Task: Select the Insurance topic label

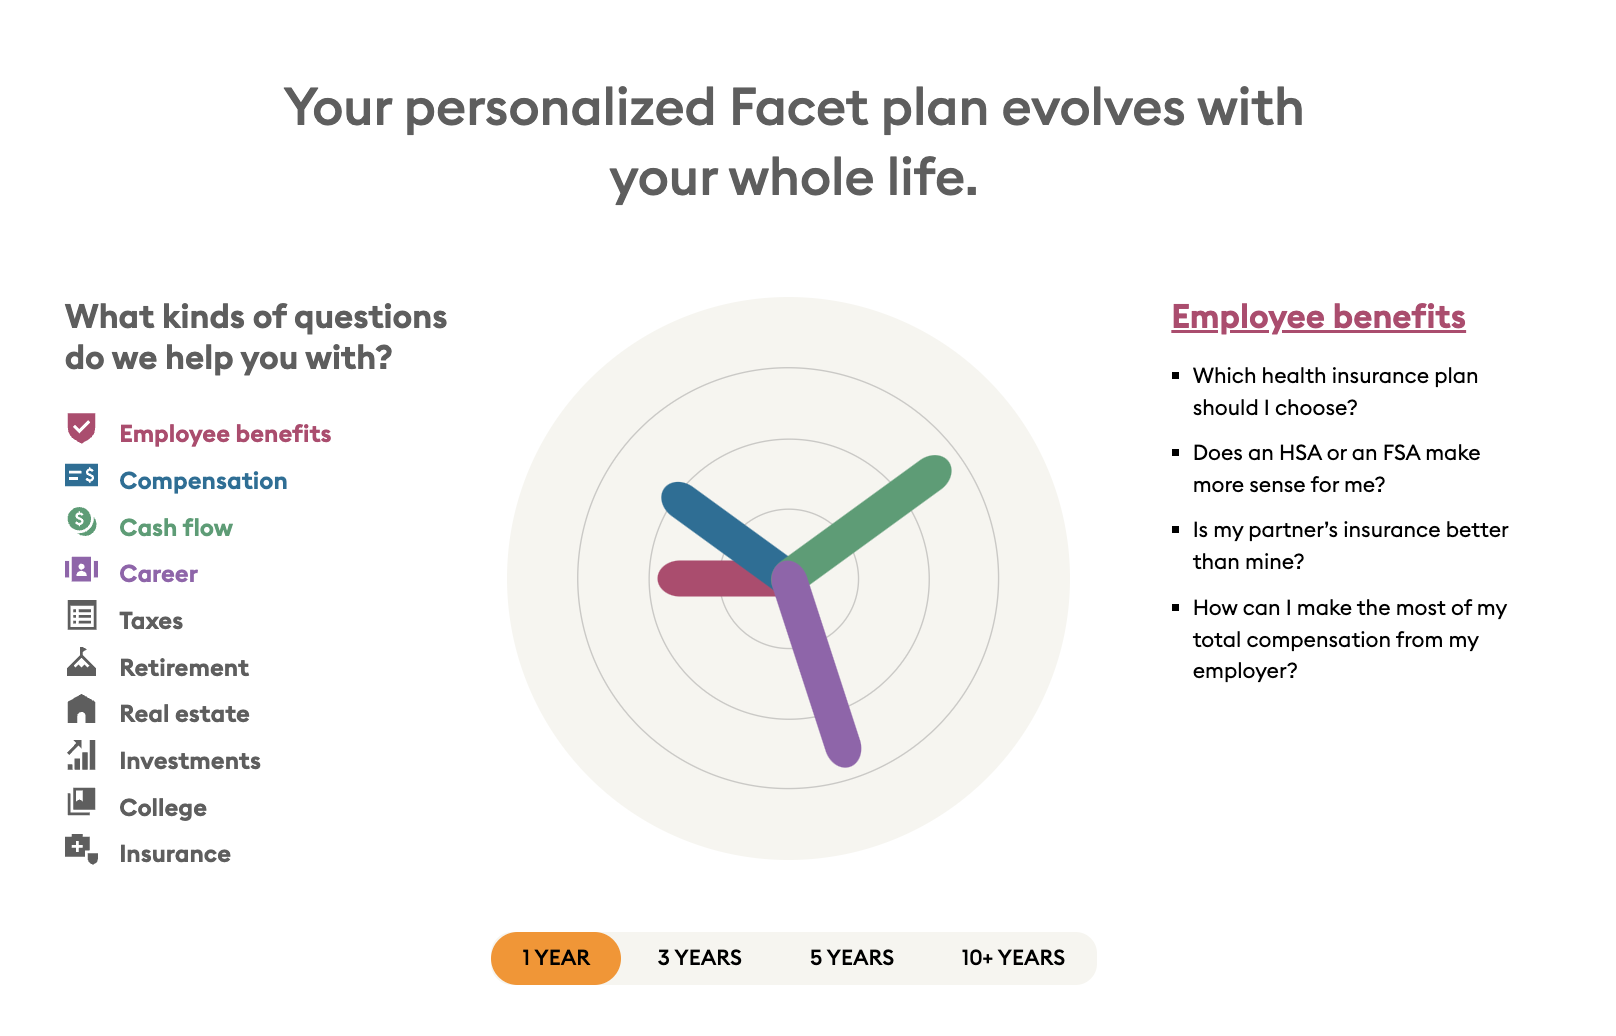Action: pos(175,854)
